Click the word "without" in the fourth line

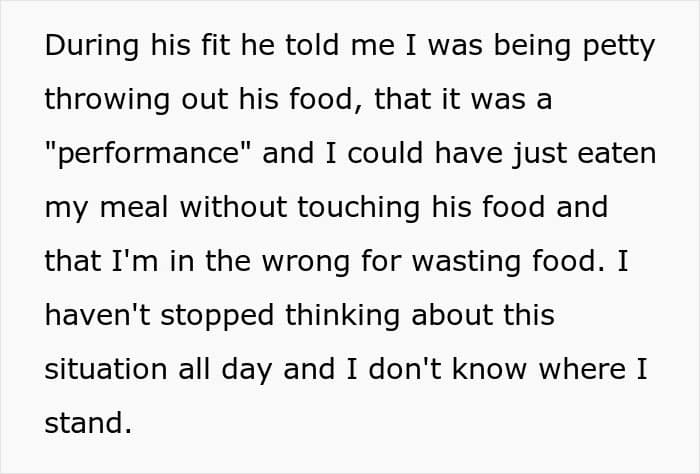233,208
